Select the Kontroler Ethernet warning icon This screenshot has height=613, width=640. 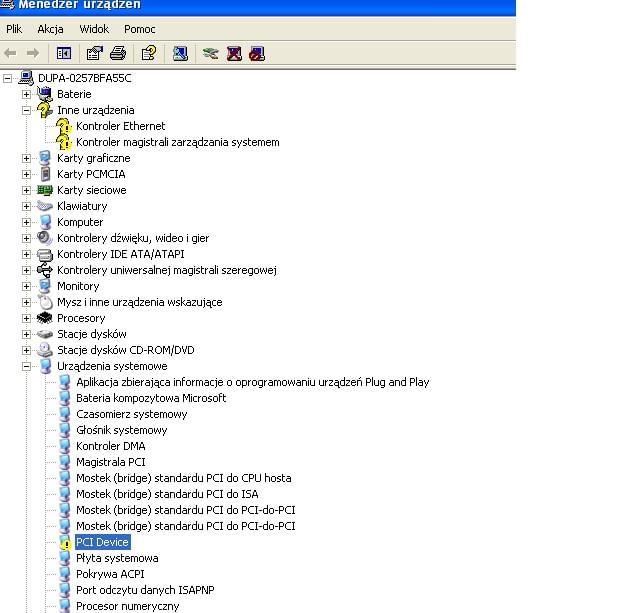(64, 126)
